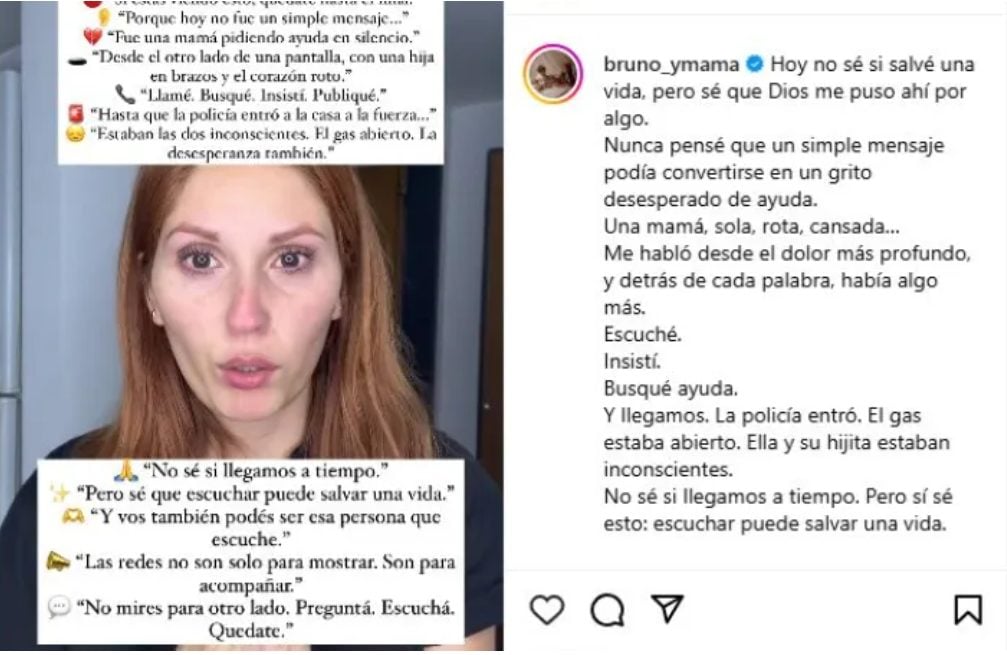
Task: Click the caption opening "Hoy no sé si salvé"
Action: pos(848,64)
